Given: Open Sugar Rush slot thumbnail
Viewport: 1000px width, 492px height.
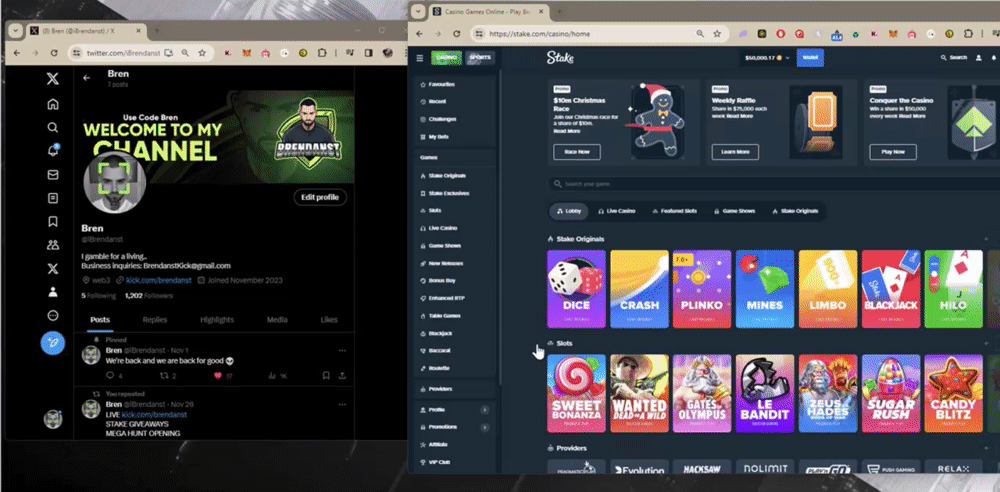Looking at the screenshot, I should pyautogui.click(x=891, y=394).
